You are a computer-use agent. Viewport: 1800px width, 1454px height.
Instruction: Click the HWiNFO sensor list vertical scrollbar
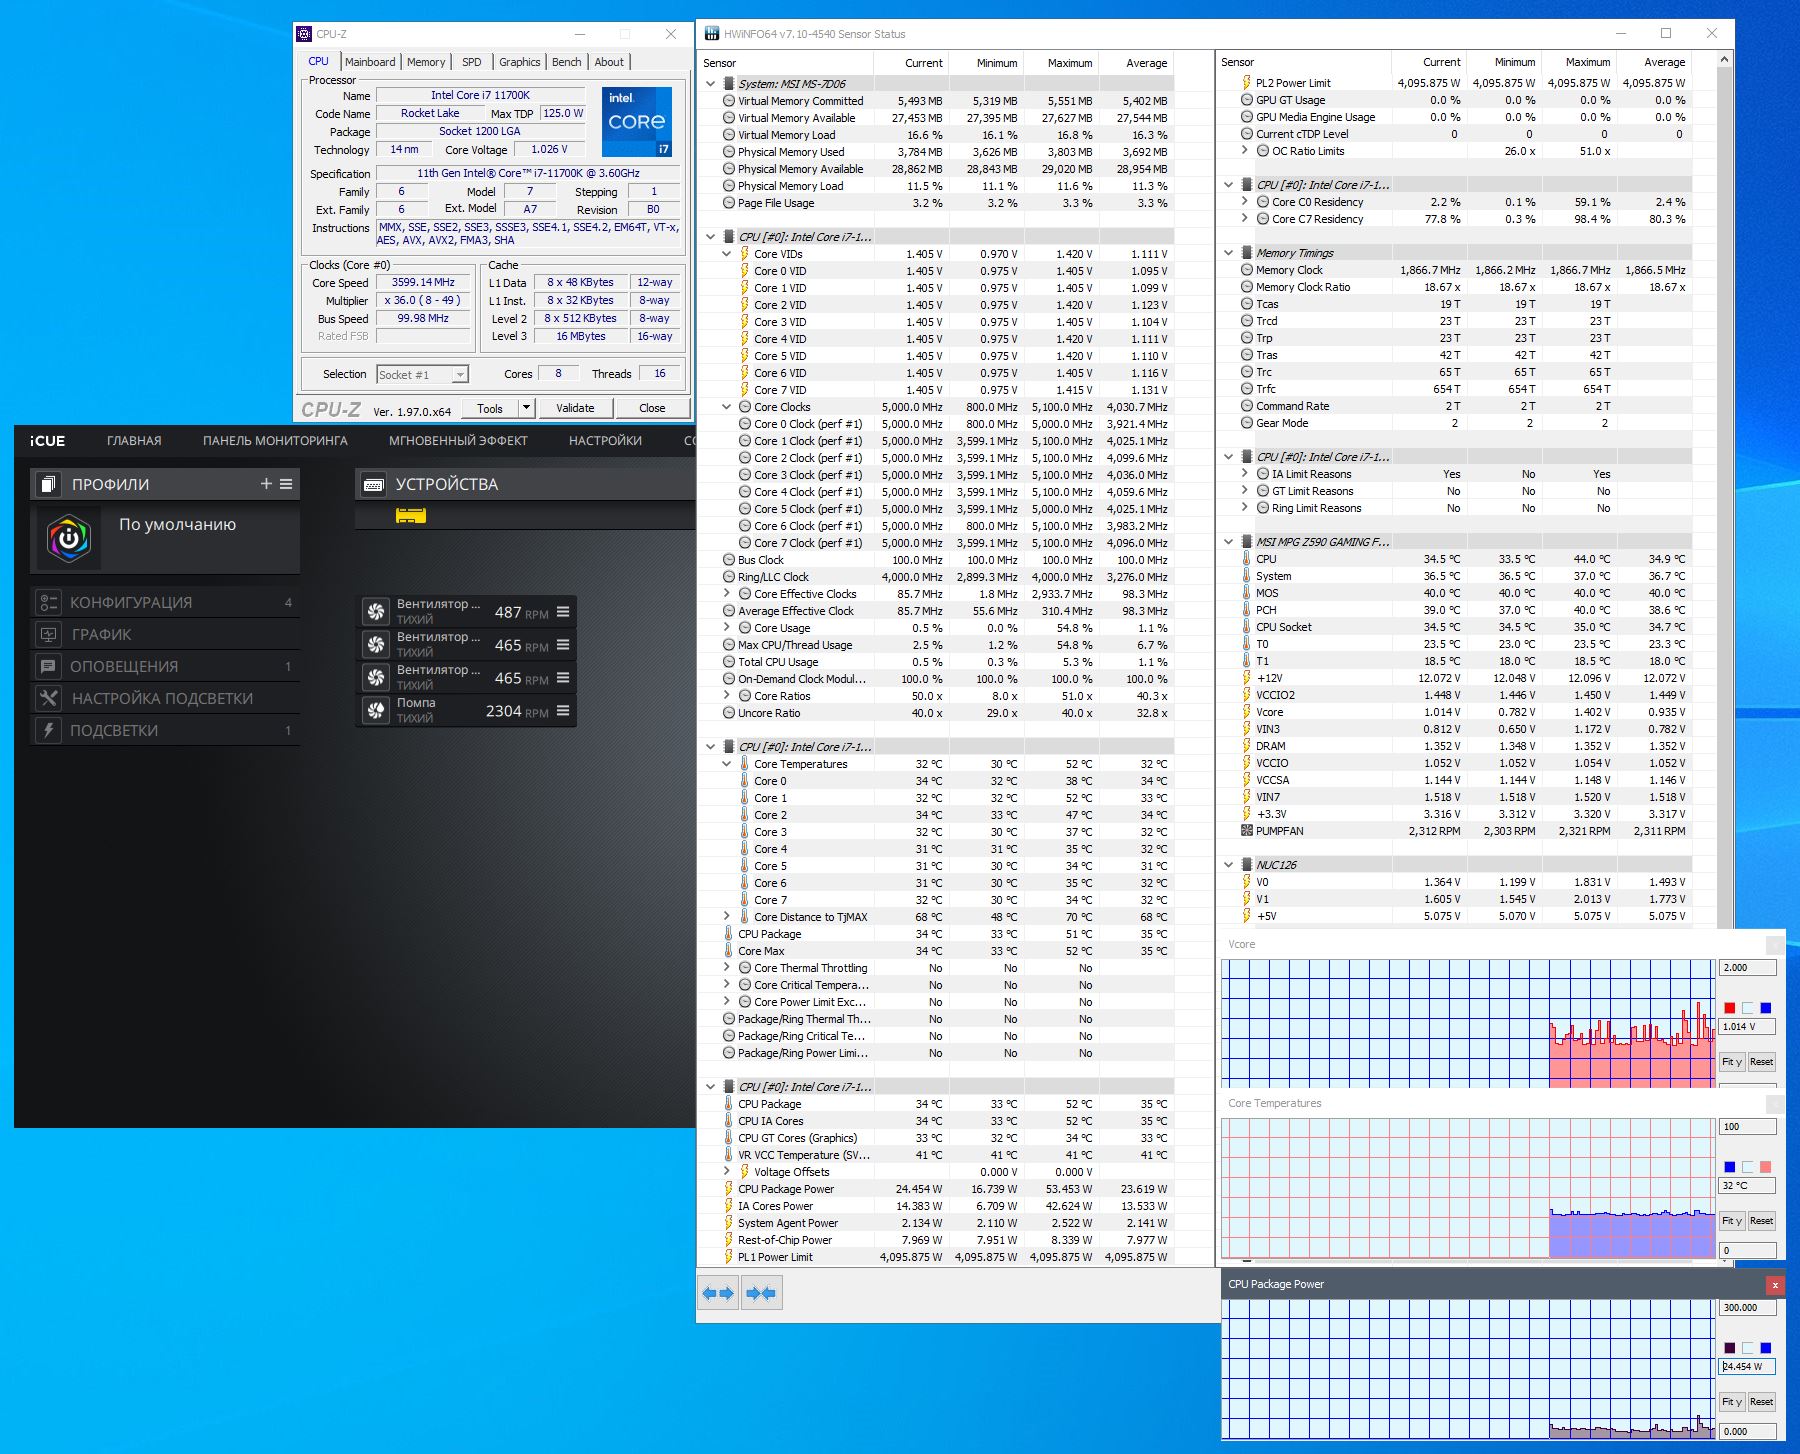coord(1724,490)
